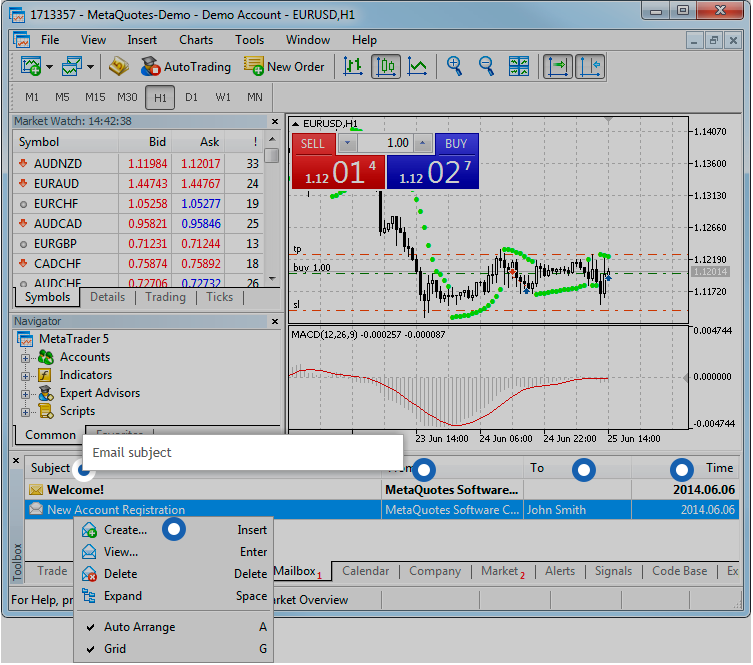Expand the Scripts tree node
This screenshot has width=753, height=665.
click(25, 412)
